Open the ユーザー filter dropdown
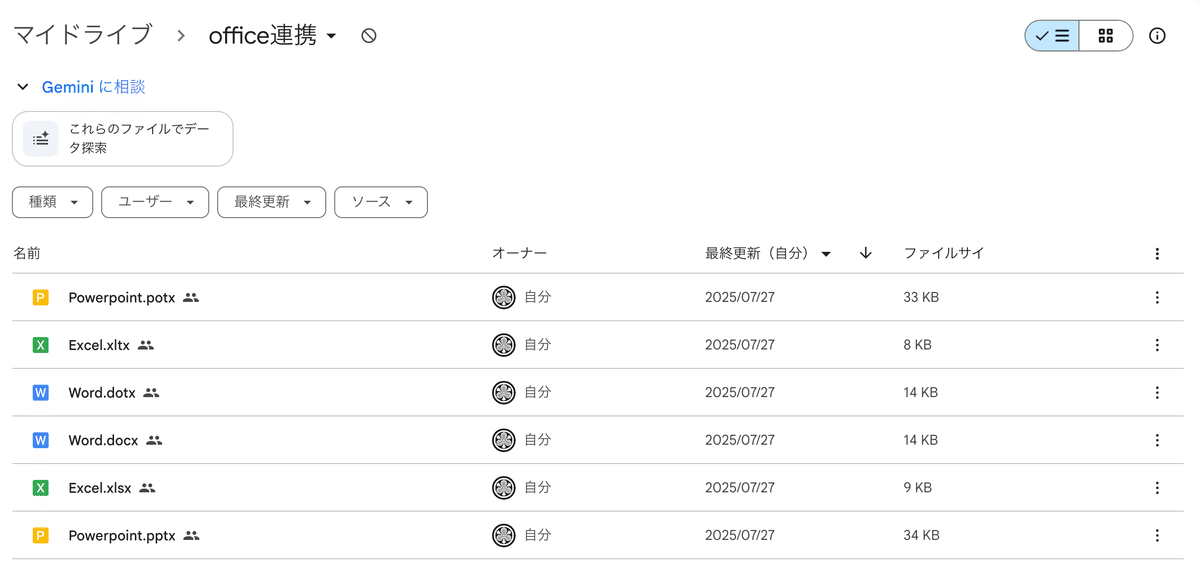Screen dimensions: 1200x581 click(155, 202)
